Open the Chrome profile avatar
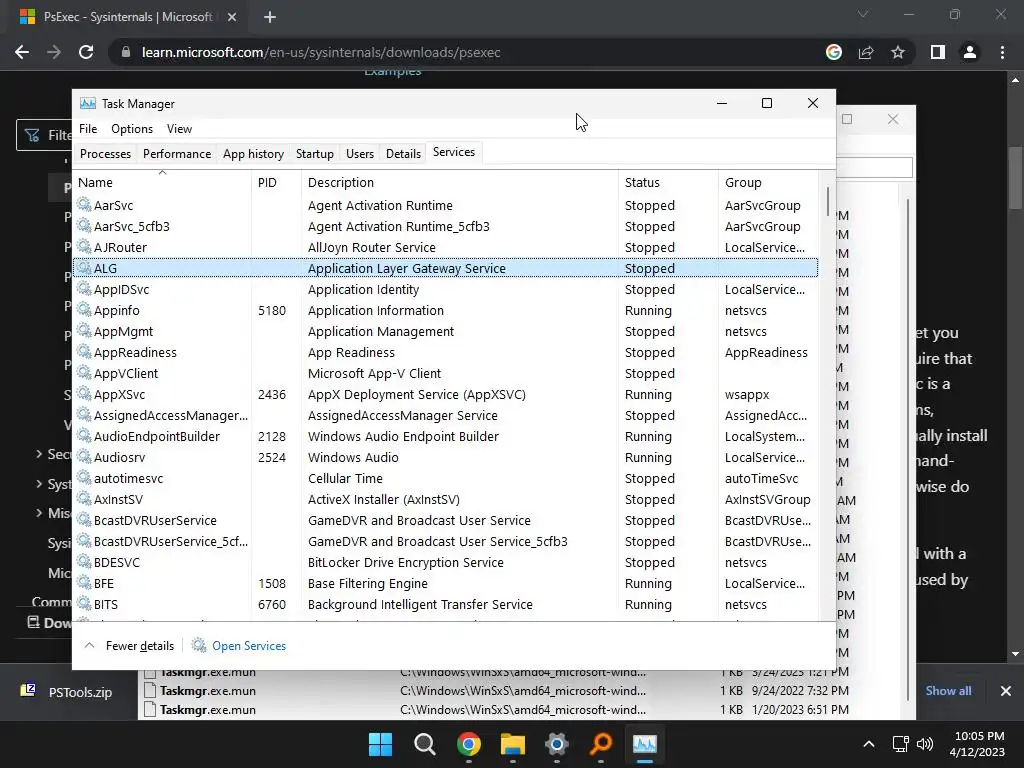Screen dimensions: 1024x768 click(x=970, y=52)
